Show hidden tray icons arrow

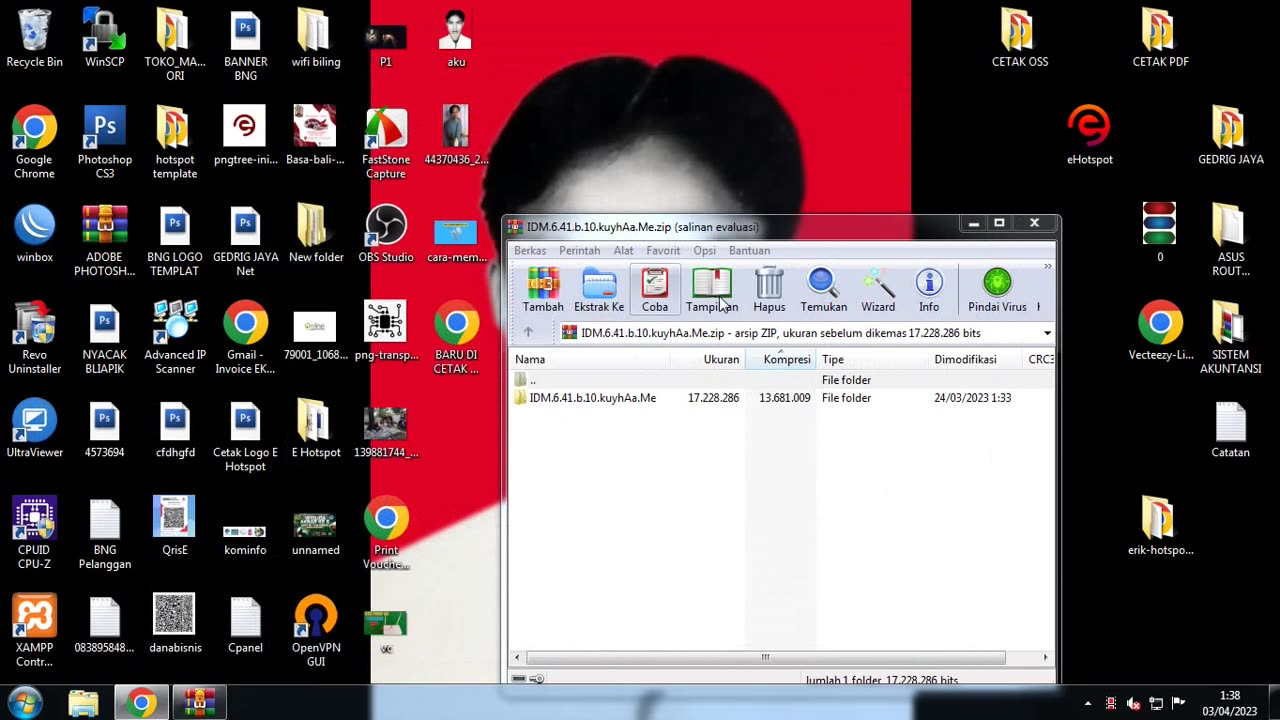pos(1088,704)
